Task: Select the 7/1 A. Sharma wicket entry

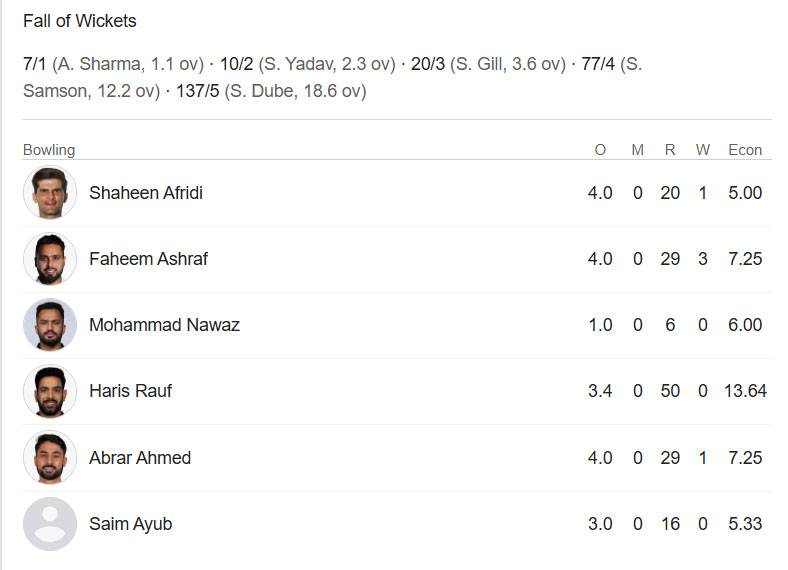Action: pyautogui.click(x=114, y=64)
